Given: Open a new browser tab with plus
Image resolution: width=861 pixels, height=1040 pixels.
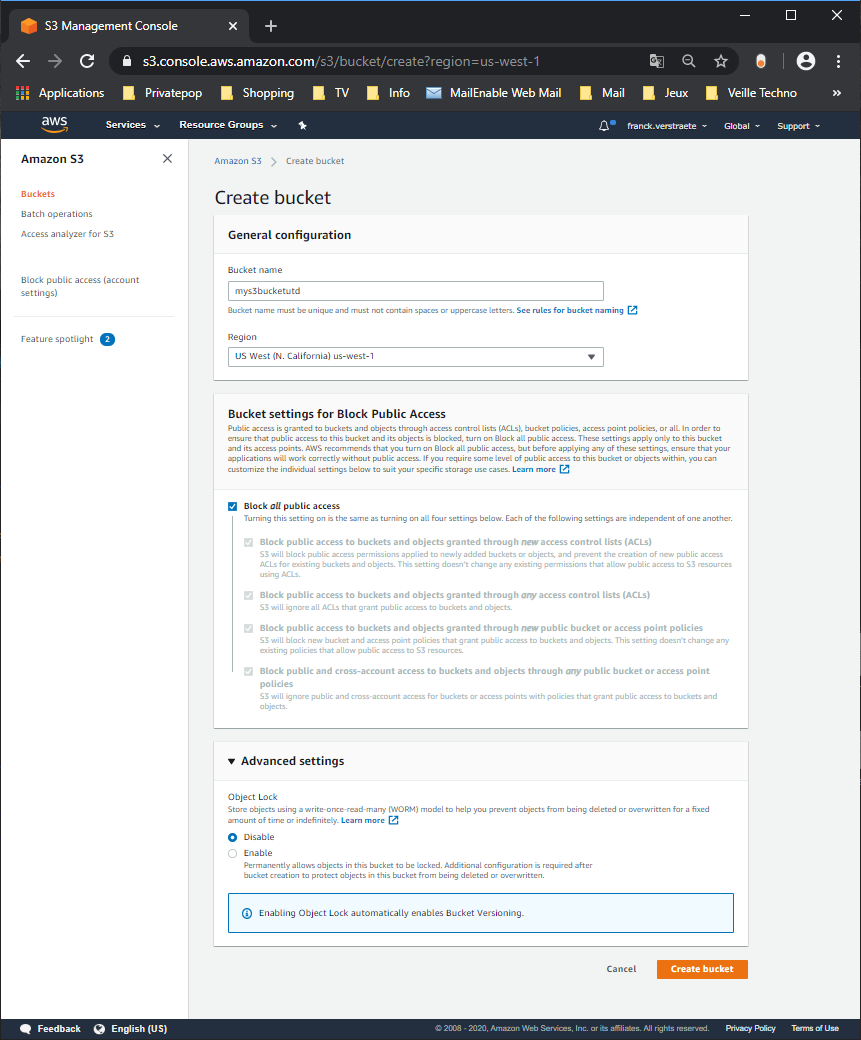Looking at the screenshot, I should (x=271, y=26).
